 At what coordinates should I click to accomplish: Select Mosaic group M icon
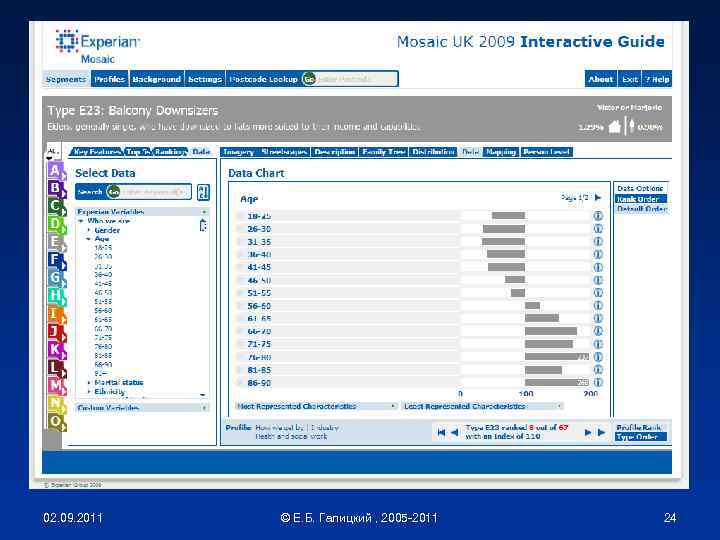tap(56, 385)
